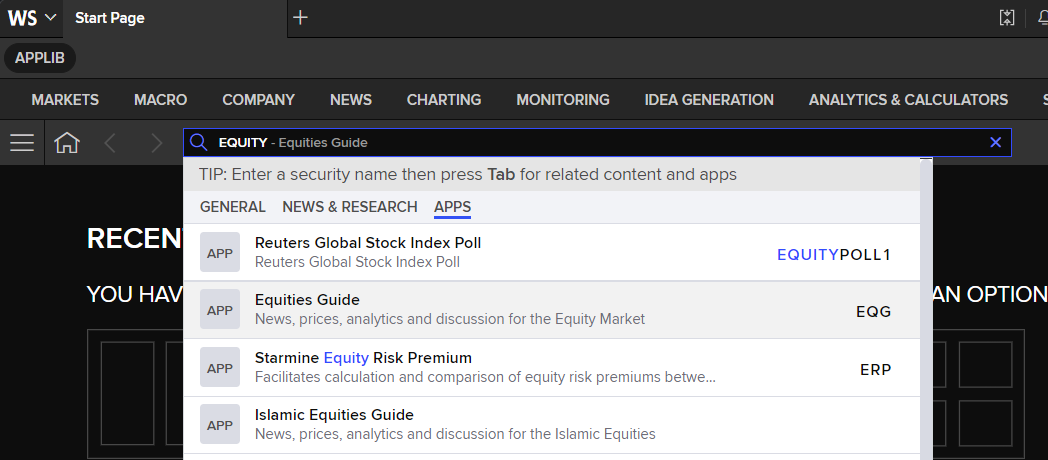Viewport: 1048px width, 460px height.
Task: Open Starmine Equity Risk Premium result
Action: coord(551,368)
